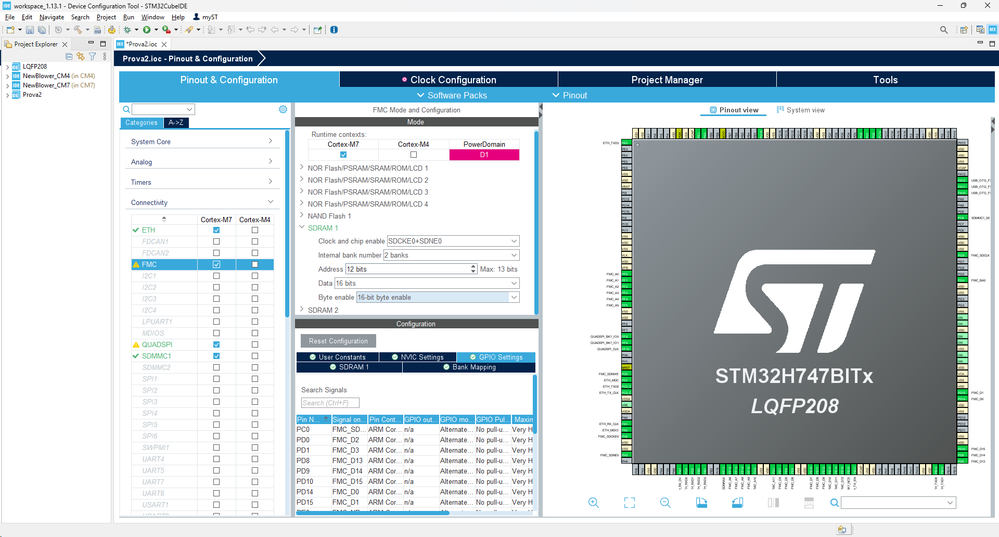Click the debug bug icon
The height and width of the screenshot is (537, 999).
[127, 30]
